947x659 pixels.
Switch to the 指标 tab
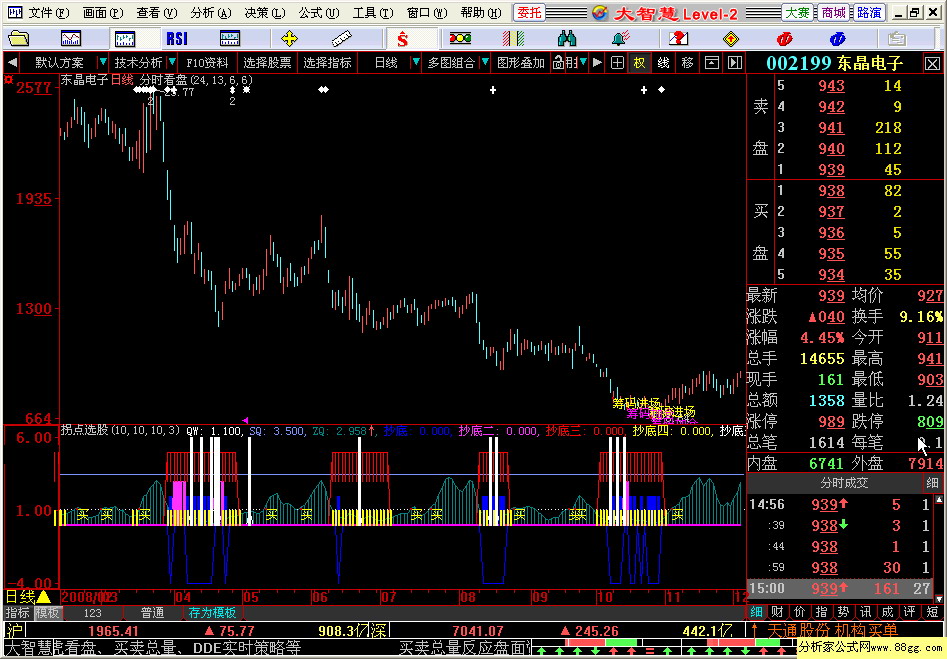click(x=18, y=612)
